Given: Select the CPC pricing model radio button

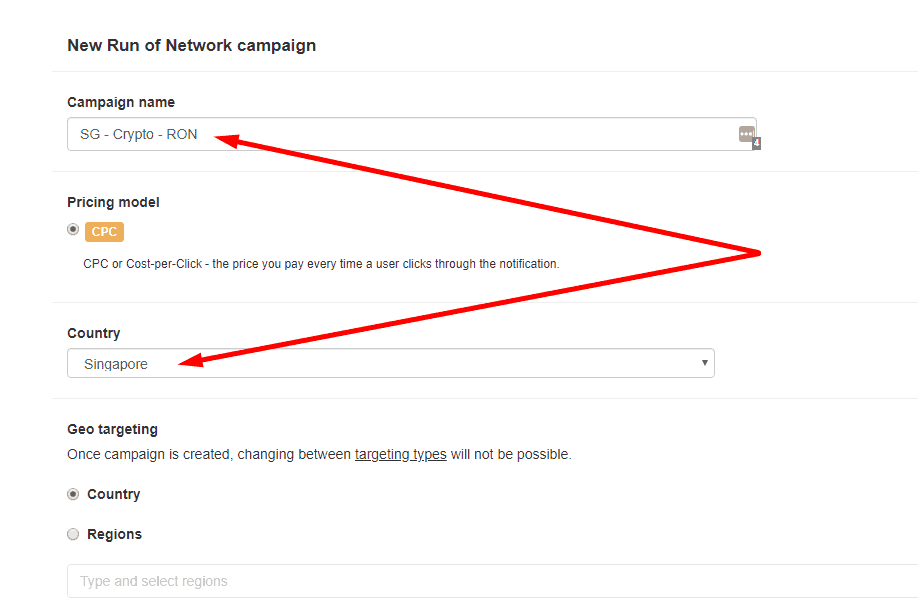Looking at the screenshot, I should tap(73, 229).
